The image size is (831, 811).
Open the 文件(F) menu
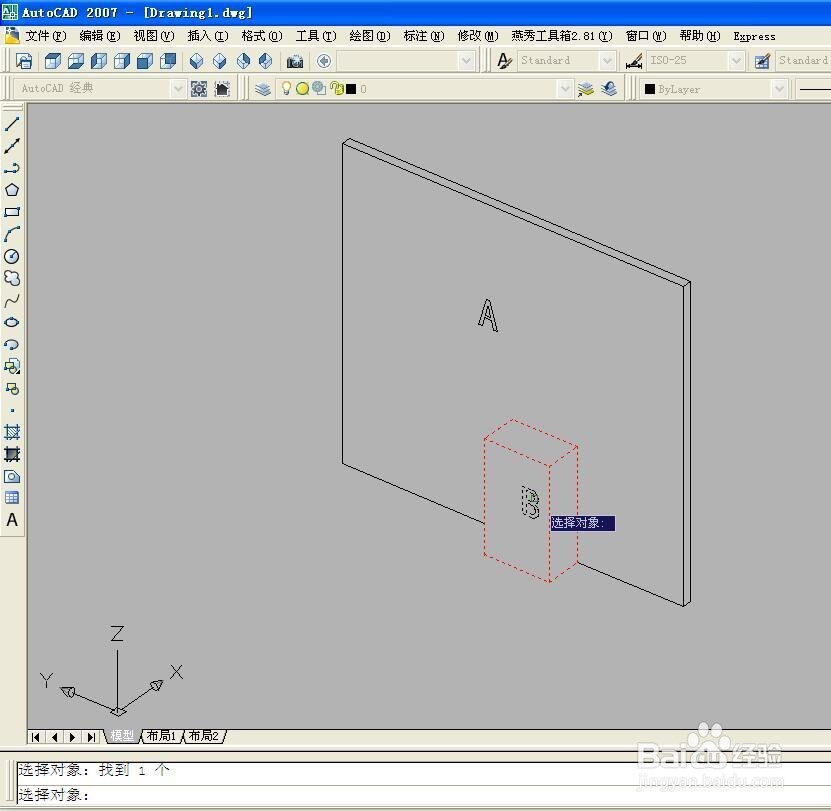pyautogui.click(x=46, y=36)
